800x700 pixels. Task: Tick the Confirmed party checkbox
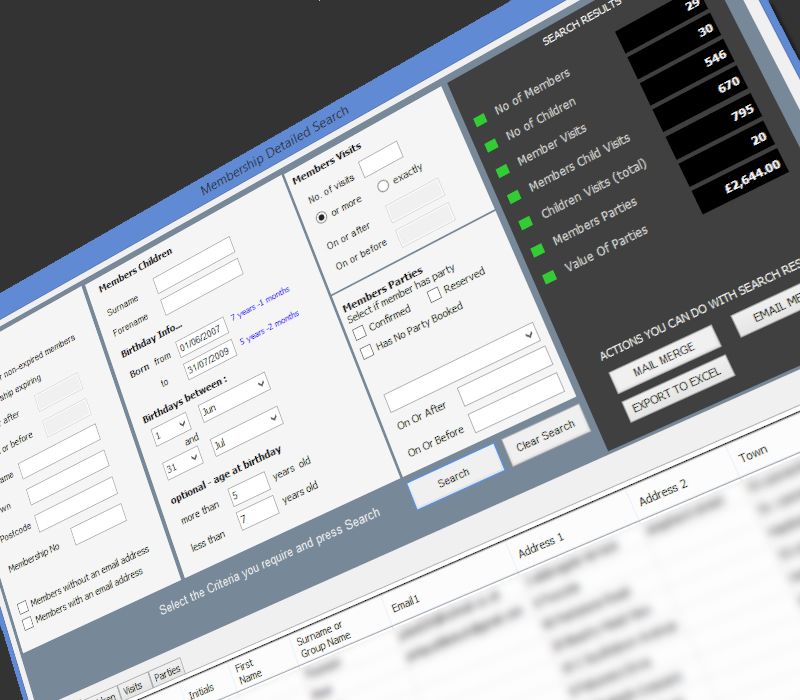359,333
